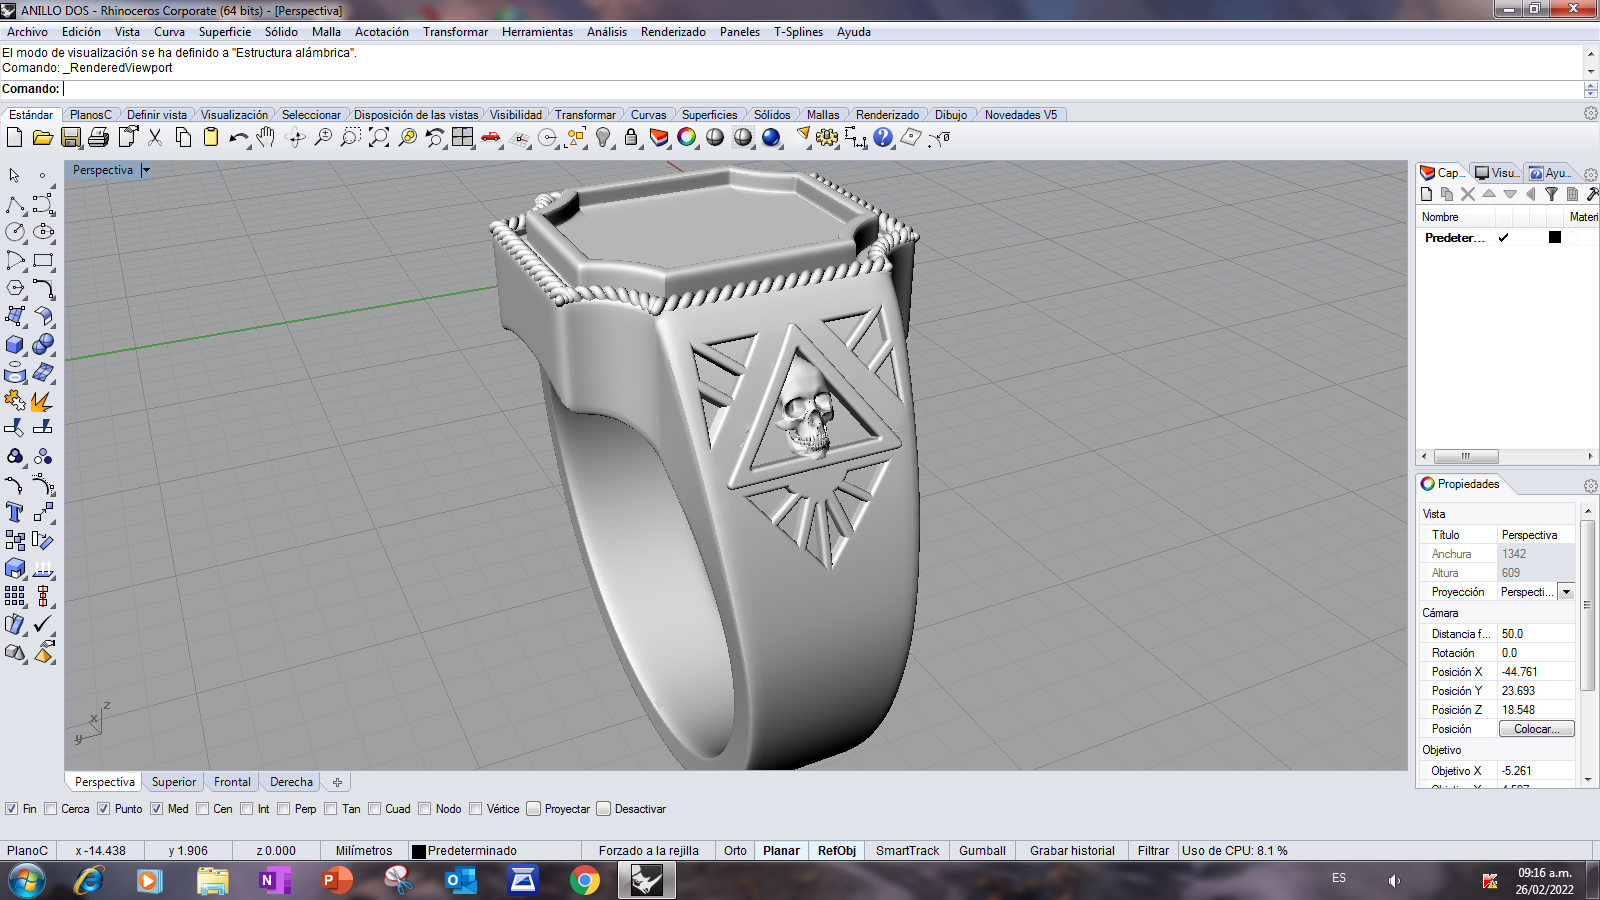Image resolution: width=1600 pixels, height=900 pixels.
Task: Open the Zoom window tool
Action: 351,137
